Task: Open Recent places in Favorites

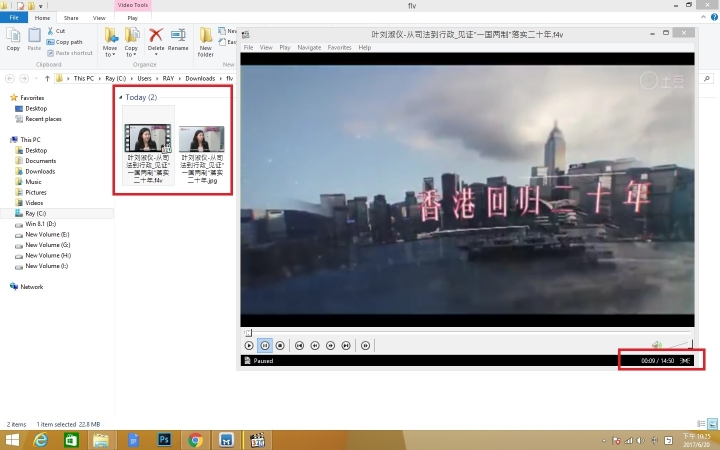Action: (43, 119)
